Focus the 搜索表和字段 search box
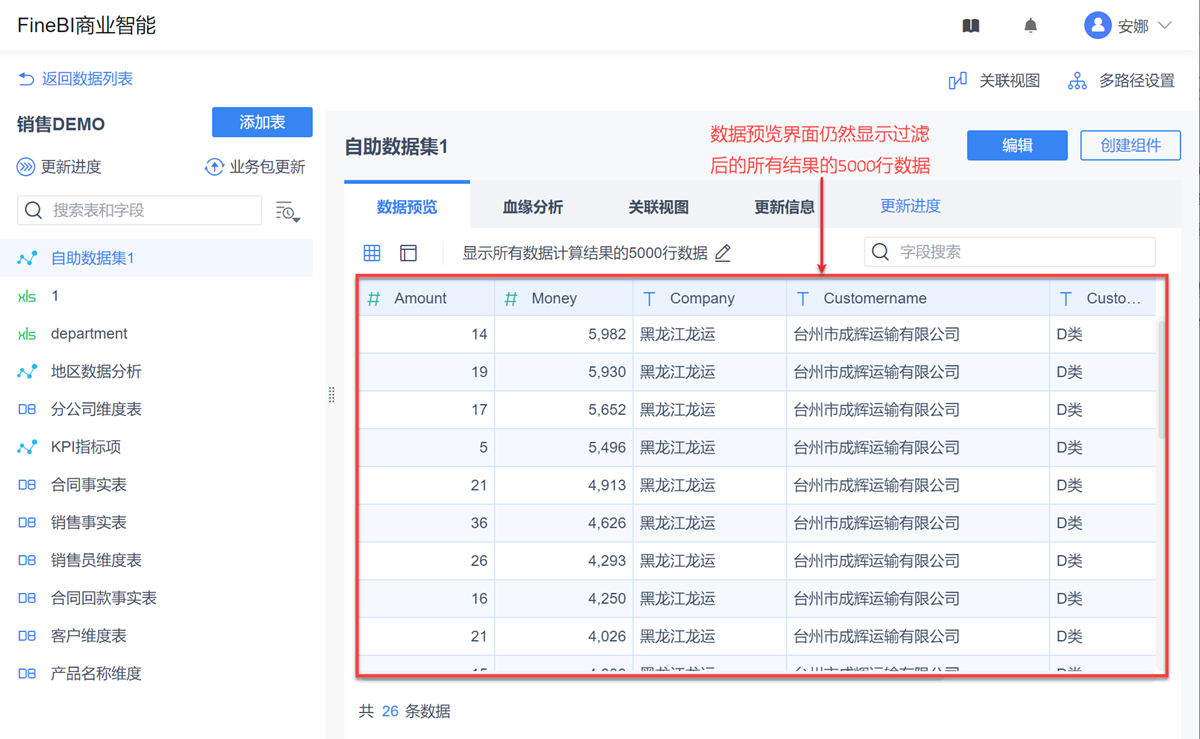 coord(140,210)
